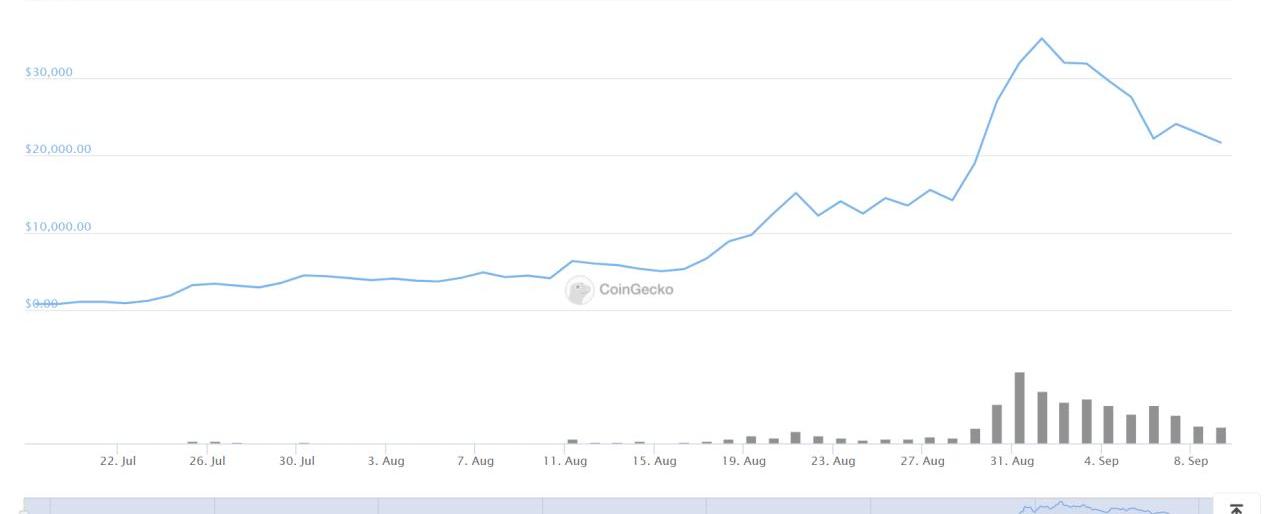Click the $30,000 y-axis label
Screen dimensions: 1269x514
tap(49, 73)
